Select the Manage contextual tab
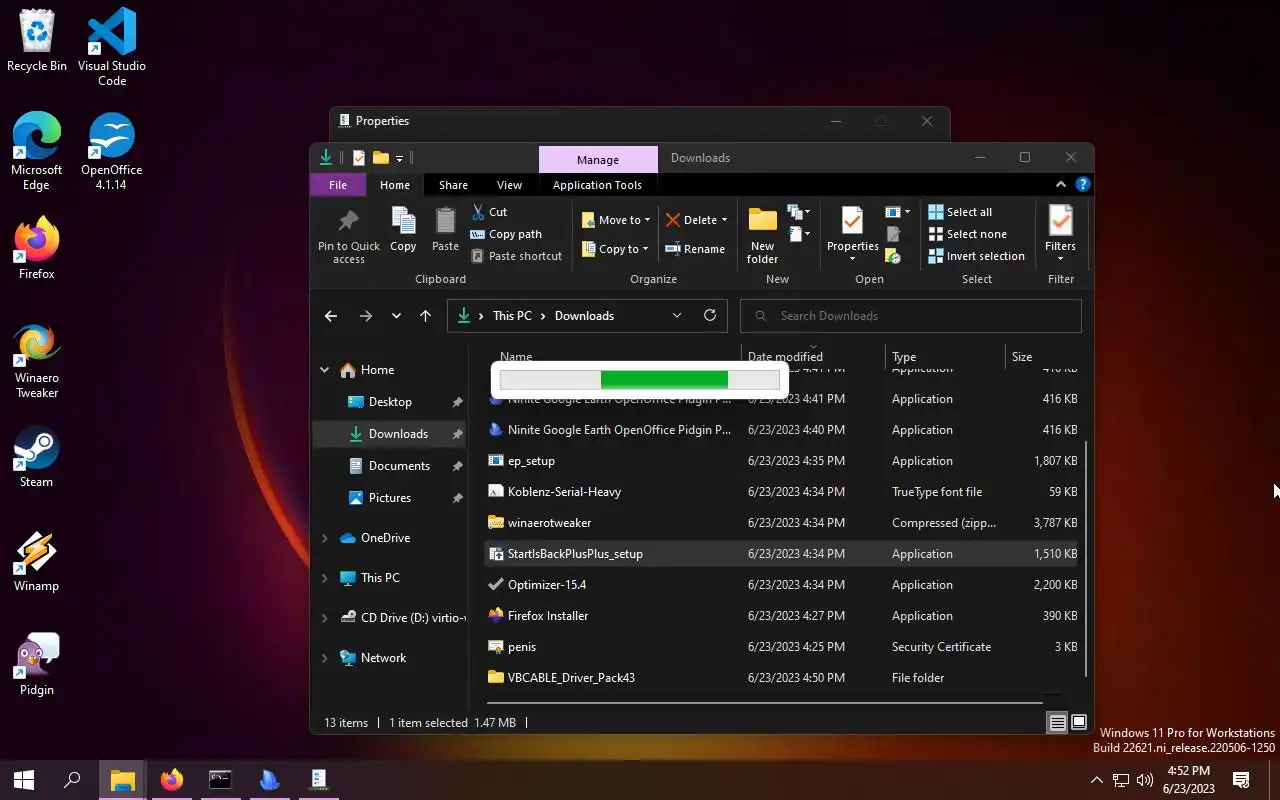 pos(598,159)
